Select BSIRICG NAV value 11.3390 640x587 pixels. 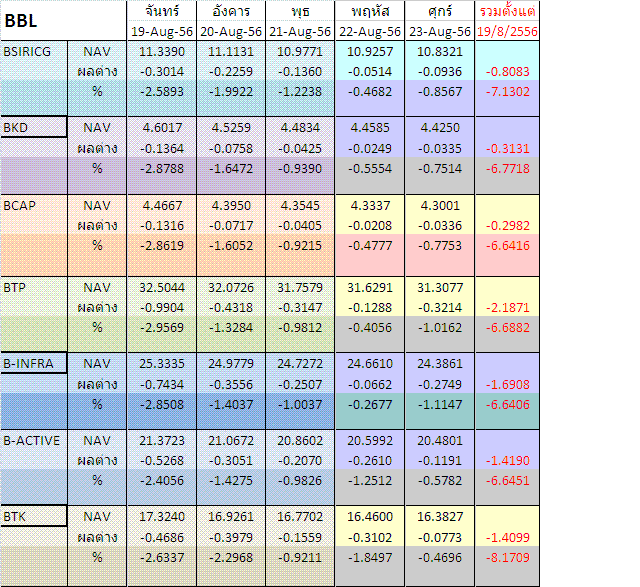(x=162, y=51)
